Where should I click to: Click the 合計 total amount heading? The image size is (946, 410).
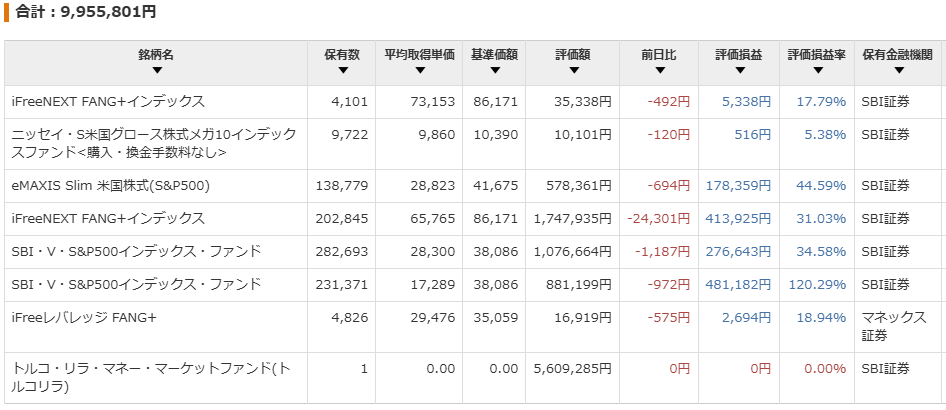(x=86, y=12)
